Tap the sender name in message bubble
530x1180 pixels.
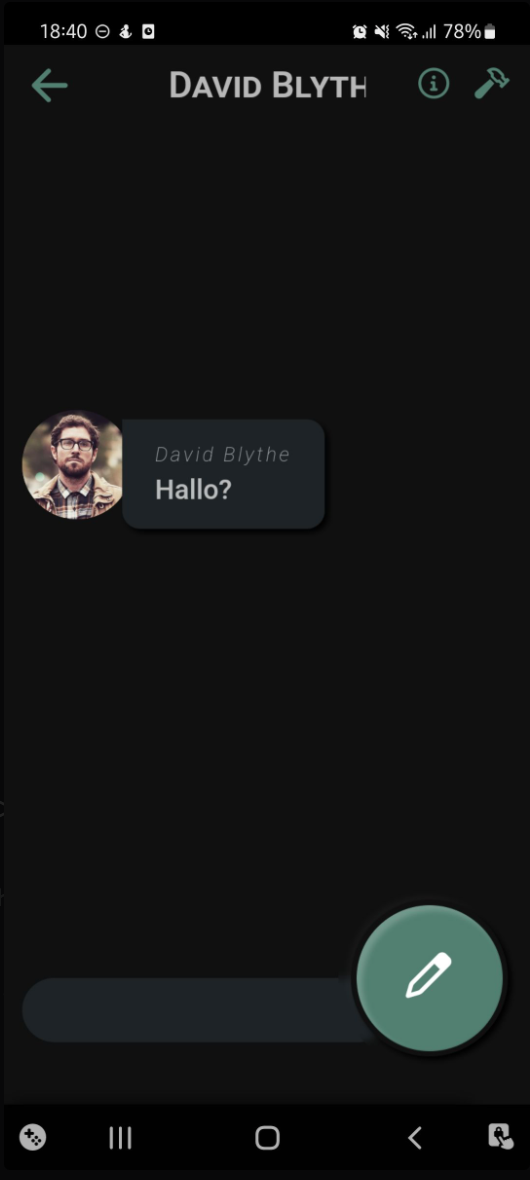coord(222,455)
